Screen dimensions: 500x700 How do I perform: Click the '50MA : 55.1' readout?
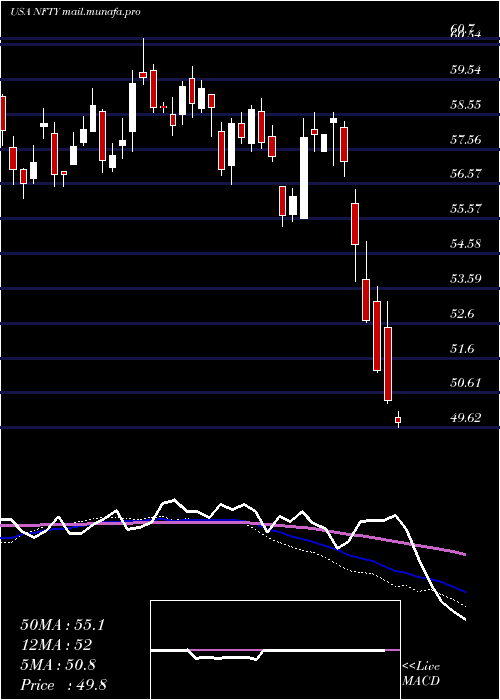[62, 625]
